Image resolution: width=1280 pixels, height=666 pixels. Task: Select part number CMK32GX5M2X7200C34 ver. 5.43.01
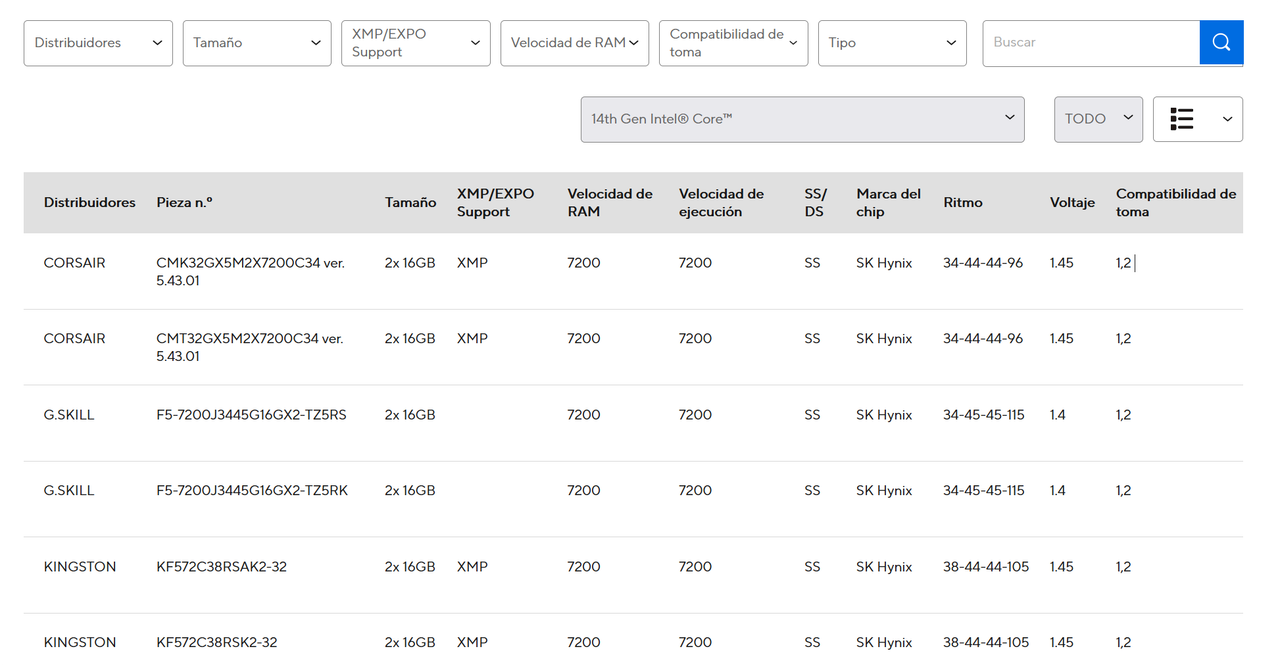point(250,272)
